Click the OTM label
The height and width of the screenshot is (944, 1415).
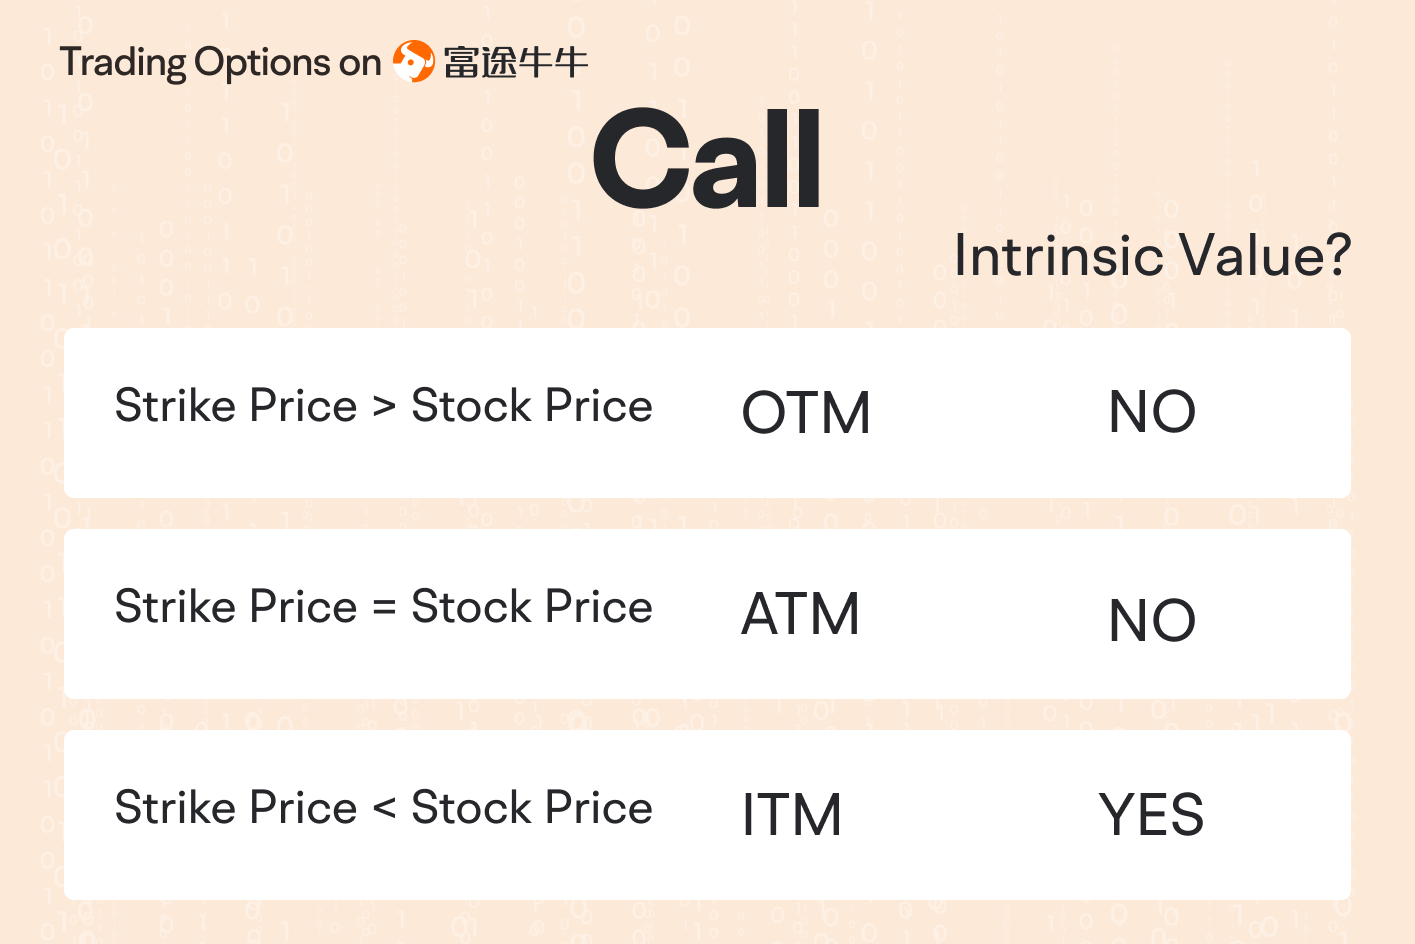click(x=806, y=412)
